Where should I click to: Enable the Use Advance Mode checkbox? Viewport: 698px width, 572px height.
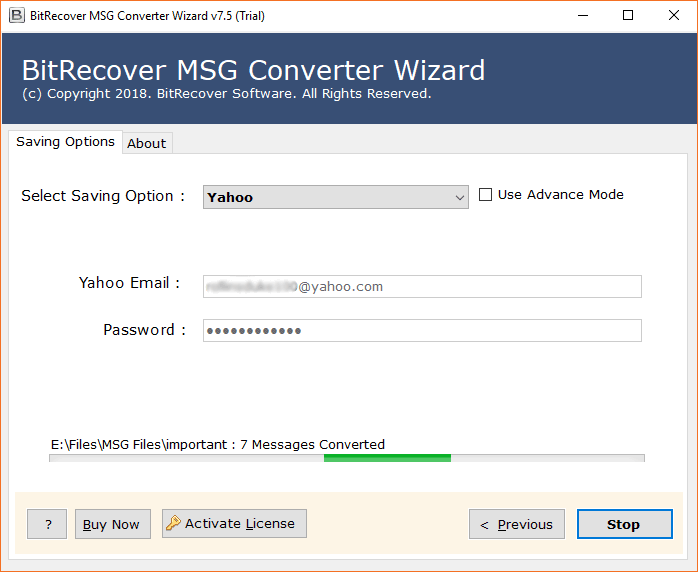coord(485,195)
